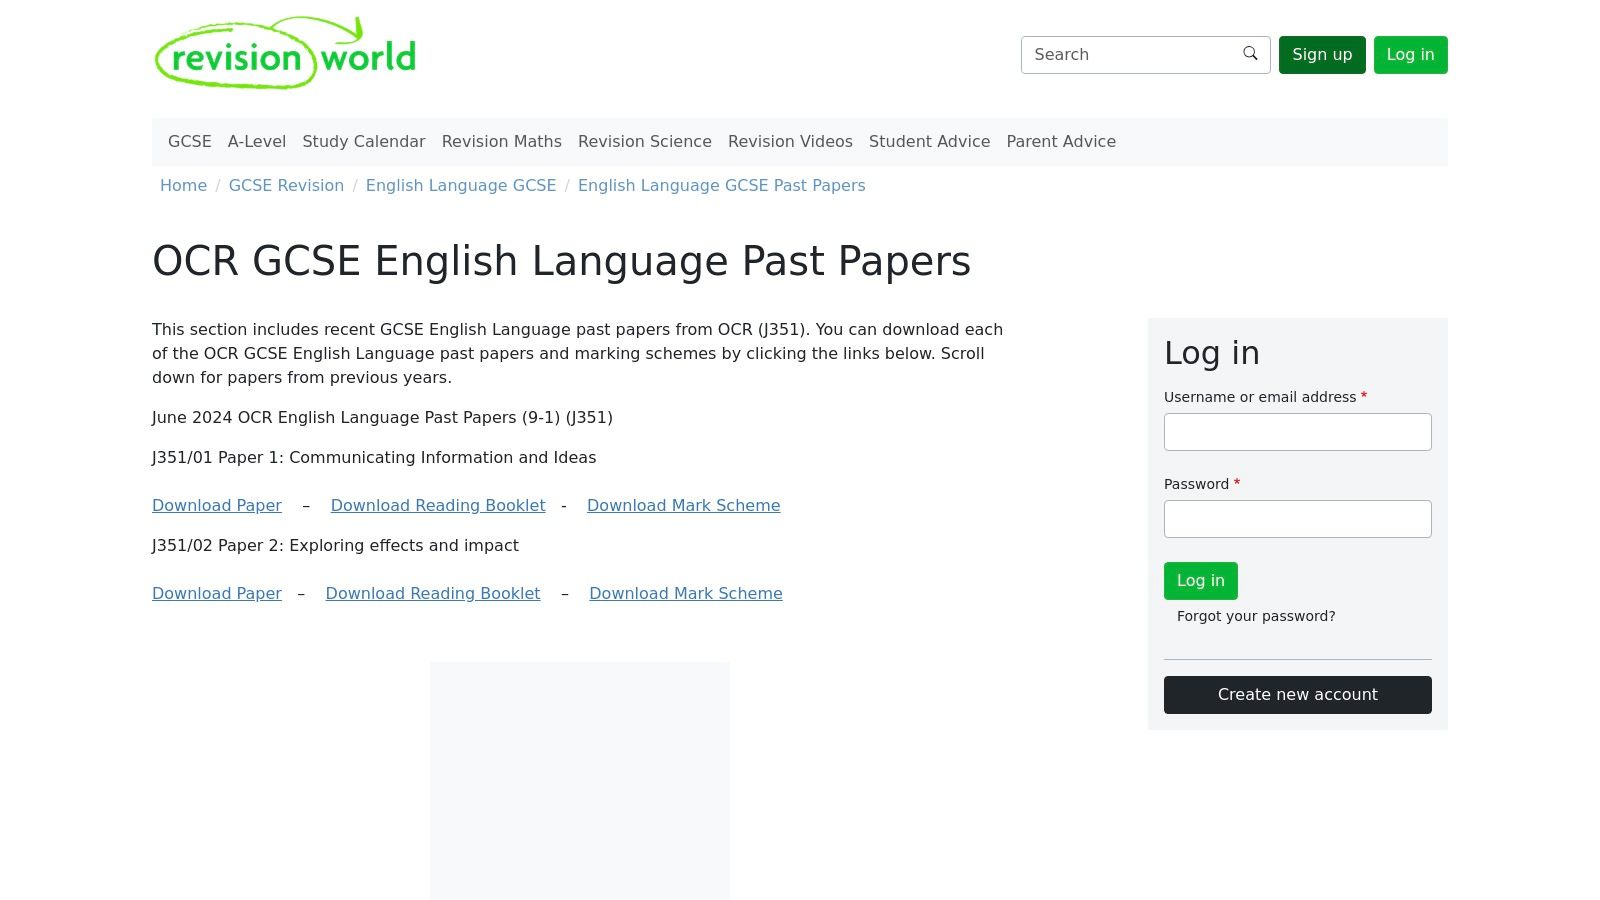1600x900 pixels.
Task: Submit the sidebar Log in button
Action: click(x=1201, y=581)
